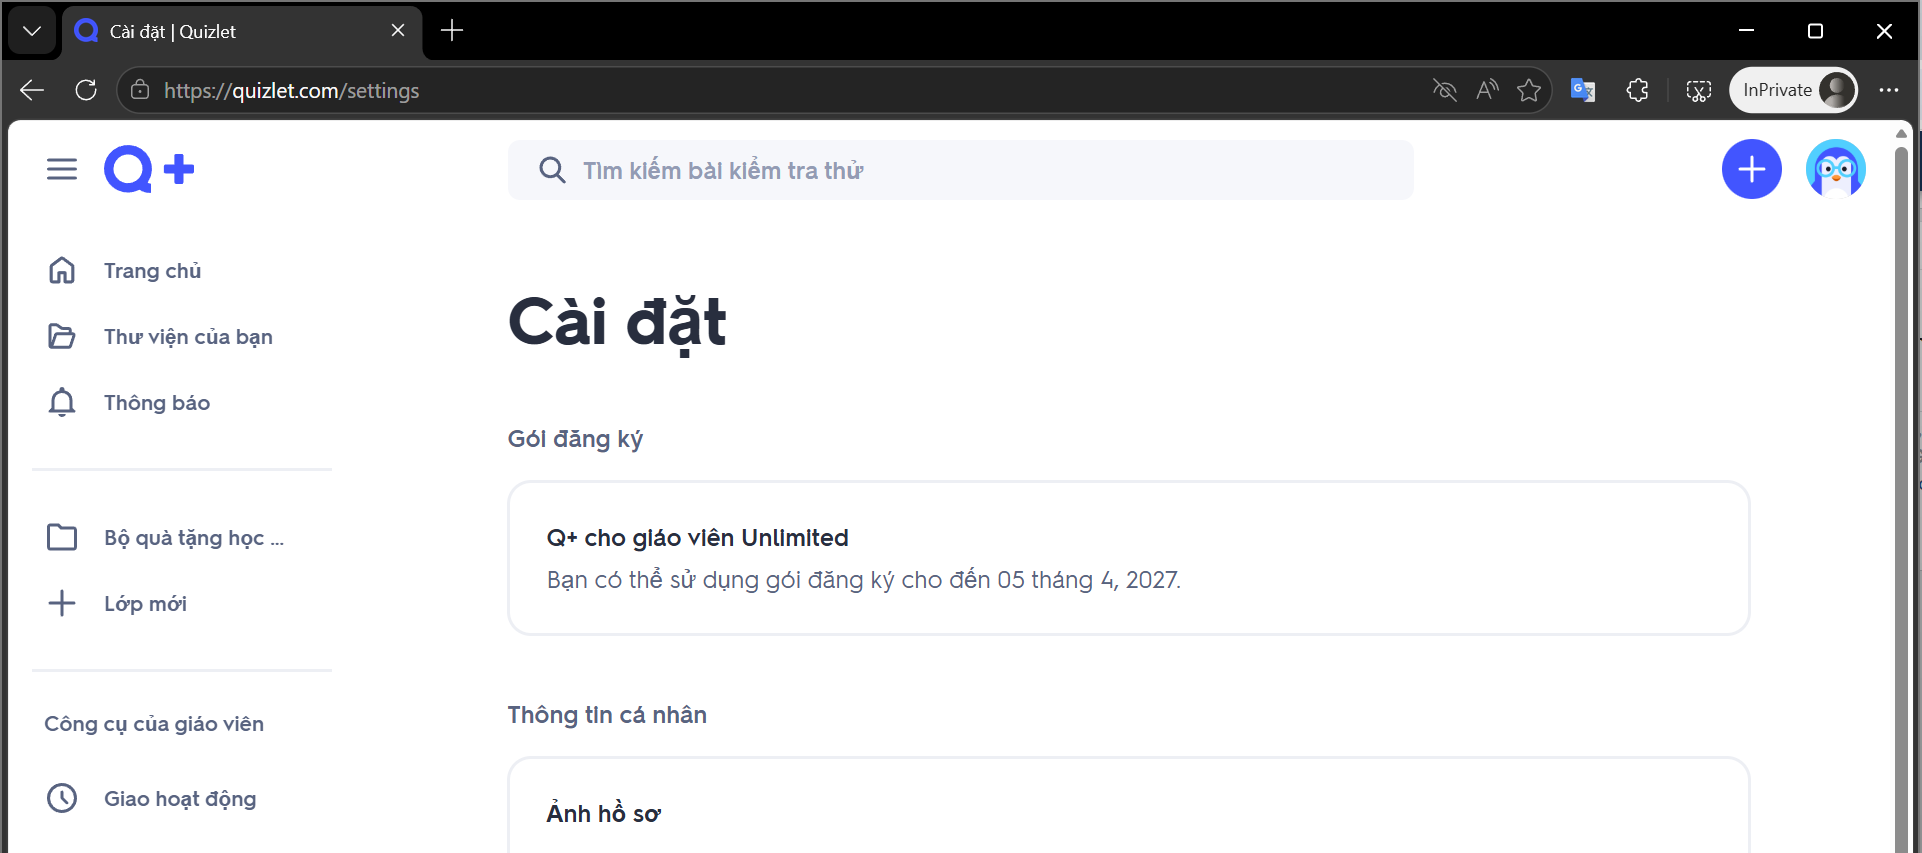Screen dimensions: 1922x853
Task: Open the Bộ quà tặng học folder
Action: point(194,537)
